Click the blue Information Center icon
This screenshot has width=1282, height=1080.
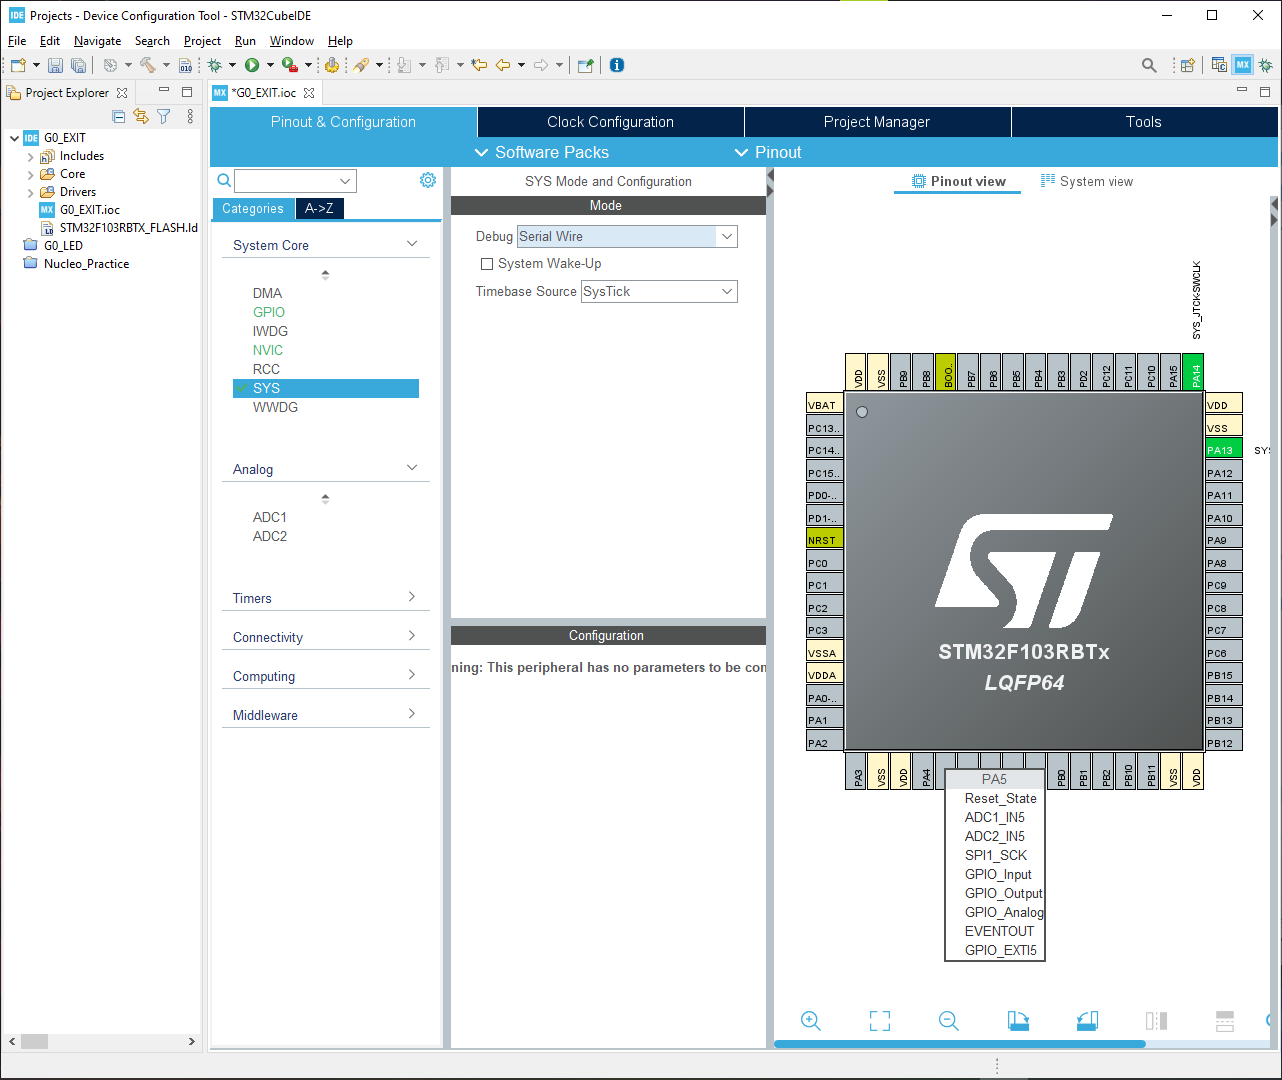617,65
